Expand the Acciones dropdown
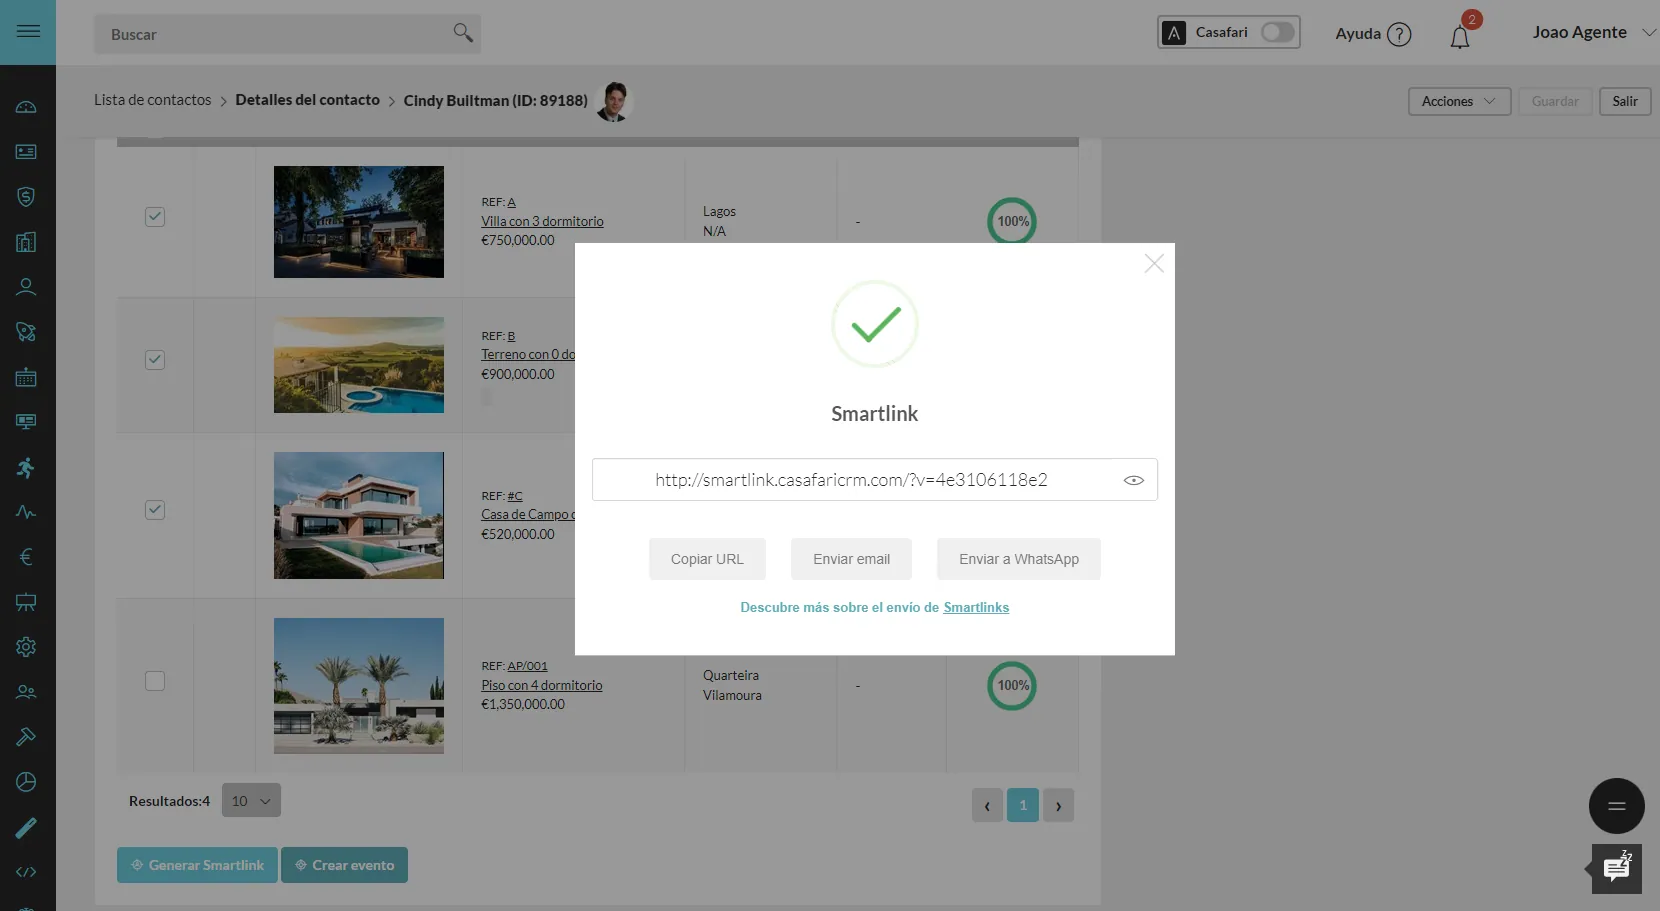 click(x=1459, y=101)
